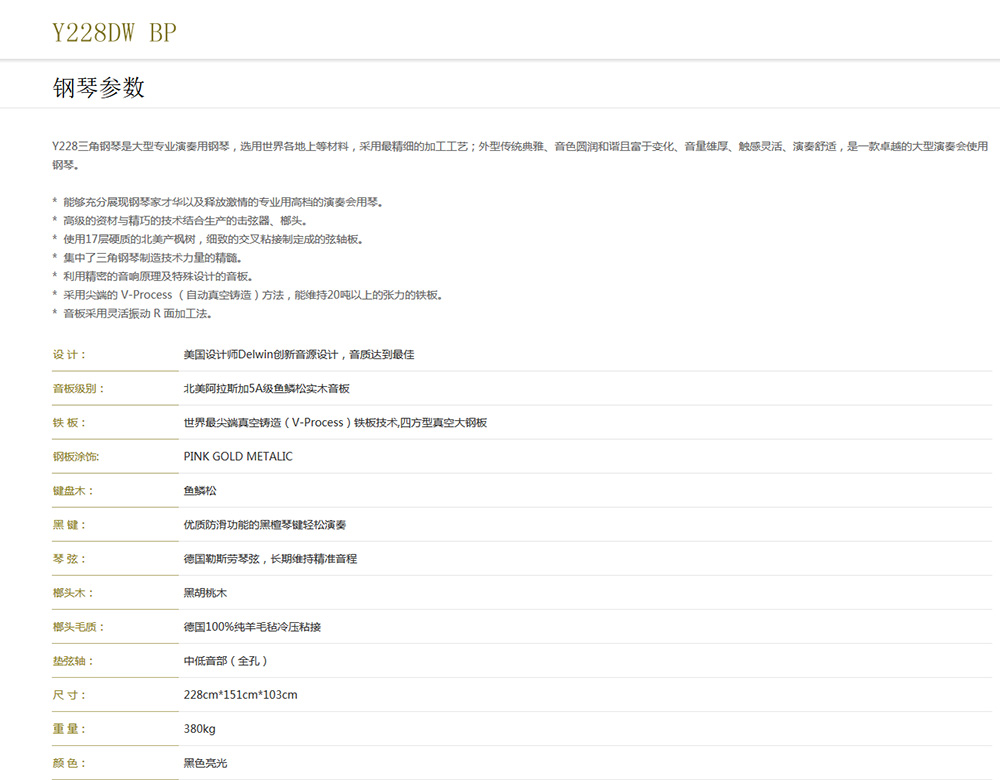Click the value 鱼鳞松 for 键盘木

pos(200,490)
